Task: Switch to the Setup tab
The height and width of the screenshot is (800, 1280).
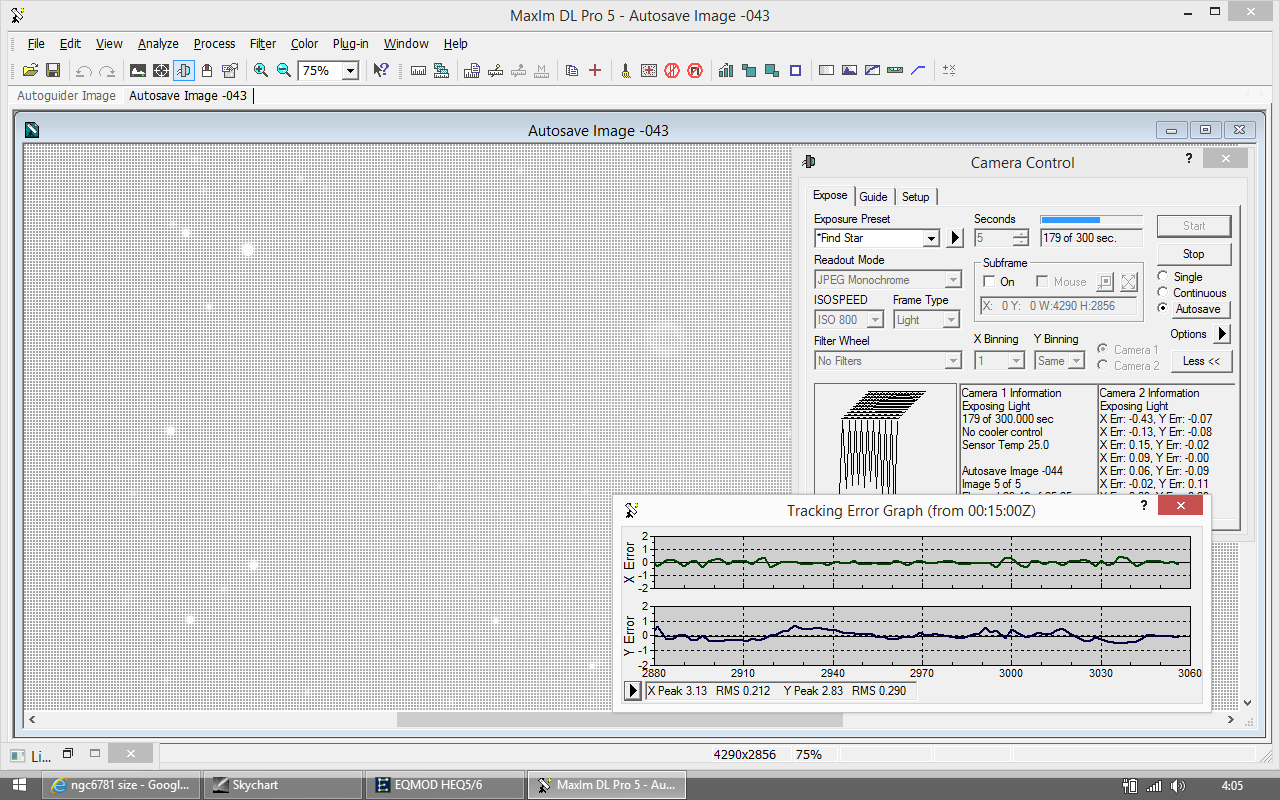Action: (915, 197)
